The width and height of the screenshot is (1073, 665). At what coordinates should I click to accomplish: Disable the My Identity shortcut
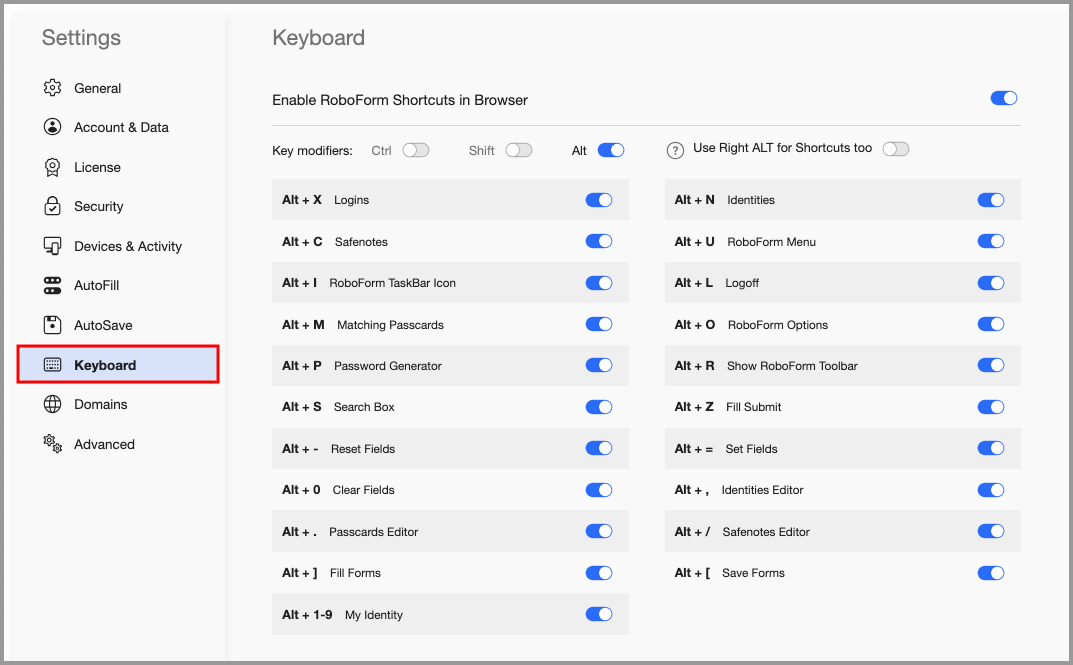[599, 614]
